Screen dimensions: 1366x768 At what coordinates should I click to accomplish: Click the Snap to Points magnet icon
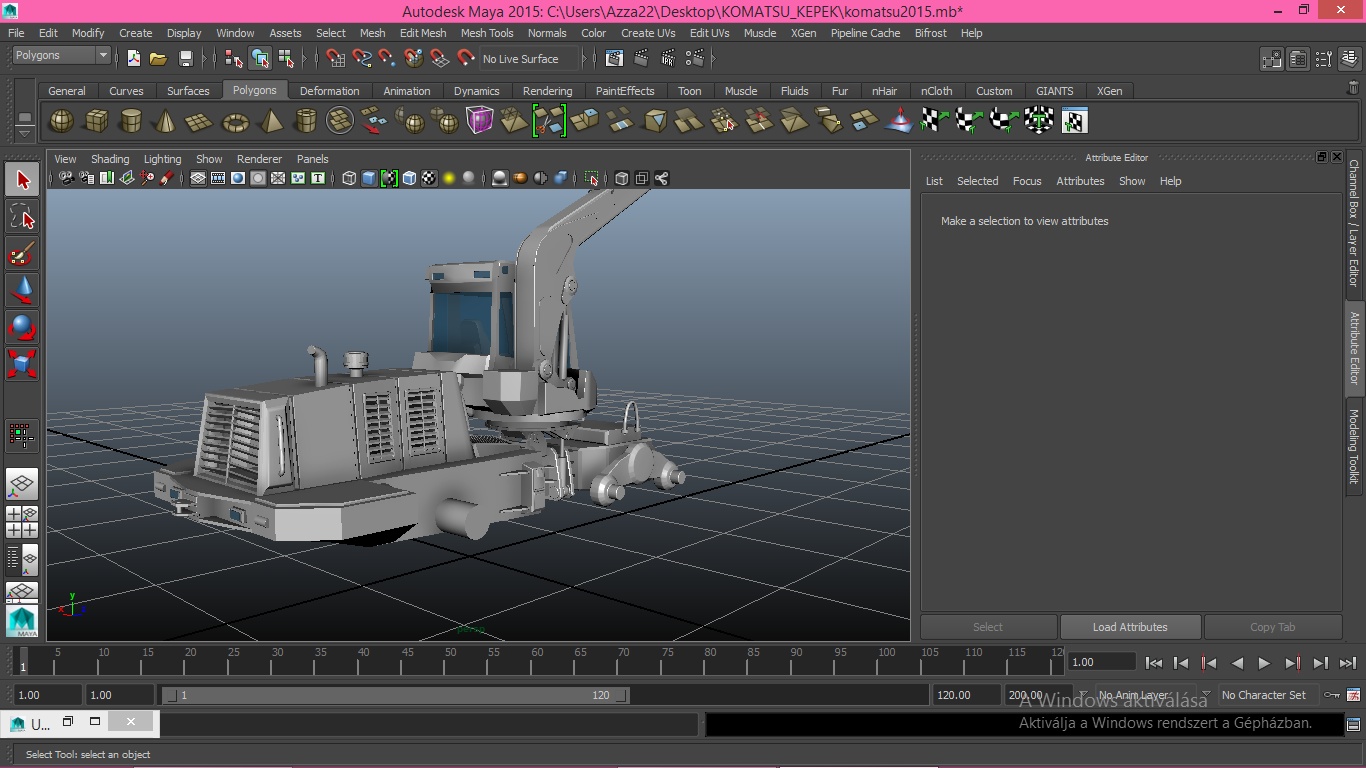coord(387,58)
